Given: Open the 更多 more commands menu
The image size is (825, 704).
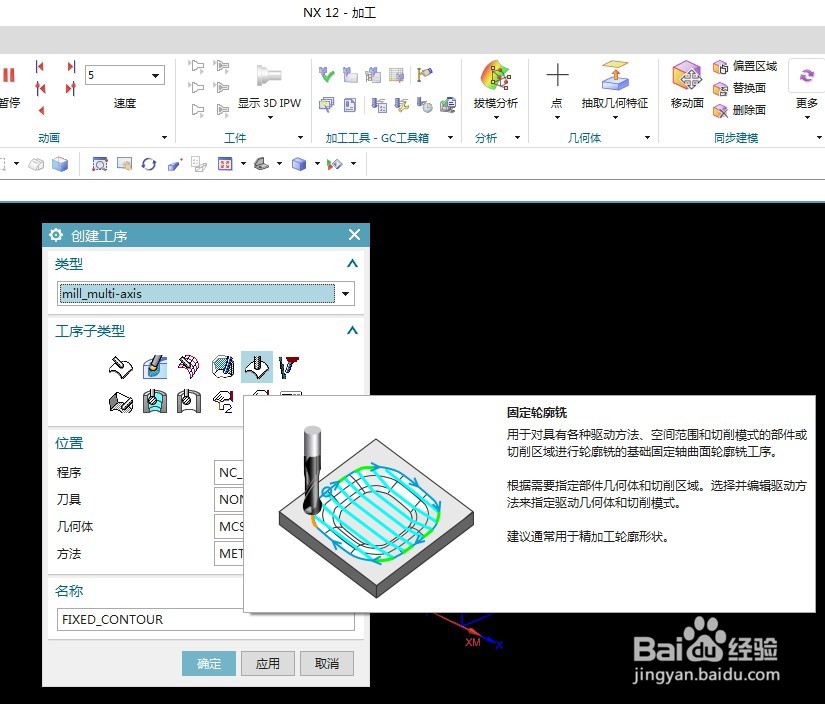Looking at the screenshot, I should (x=807, y=87).
